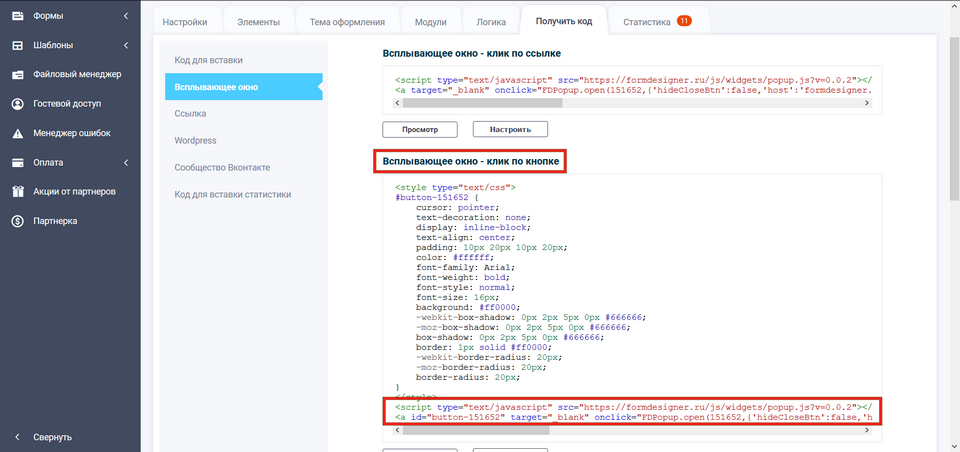Click the Templates icon in sidebar

(17, 45)
